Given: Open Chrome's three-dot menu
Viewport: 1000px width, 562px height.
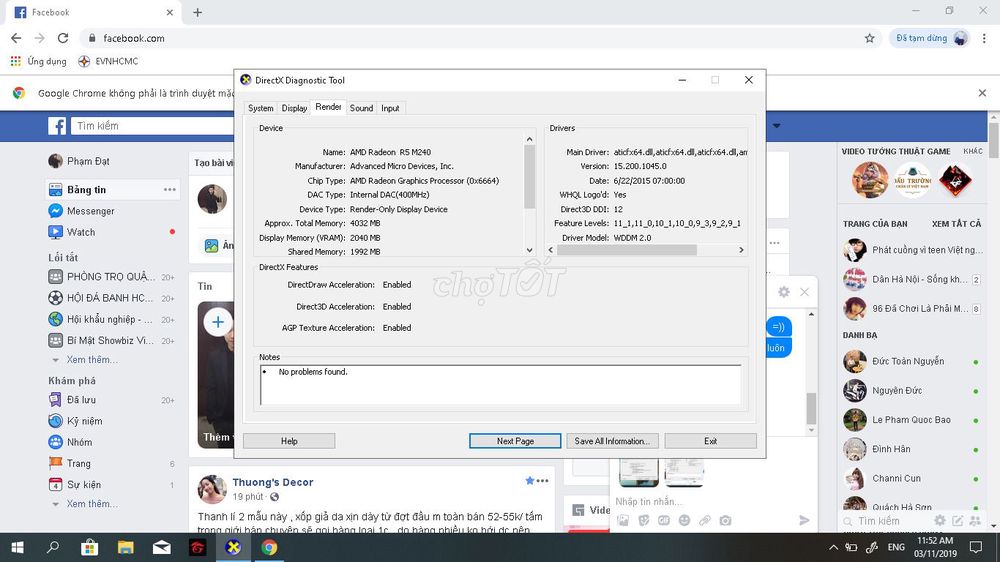Looking at the screenshot, I should (x=984, y=38).
